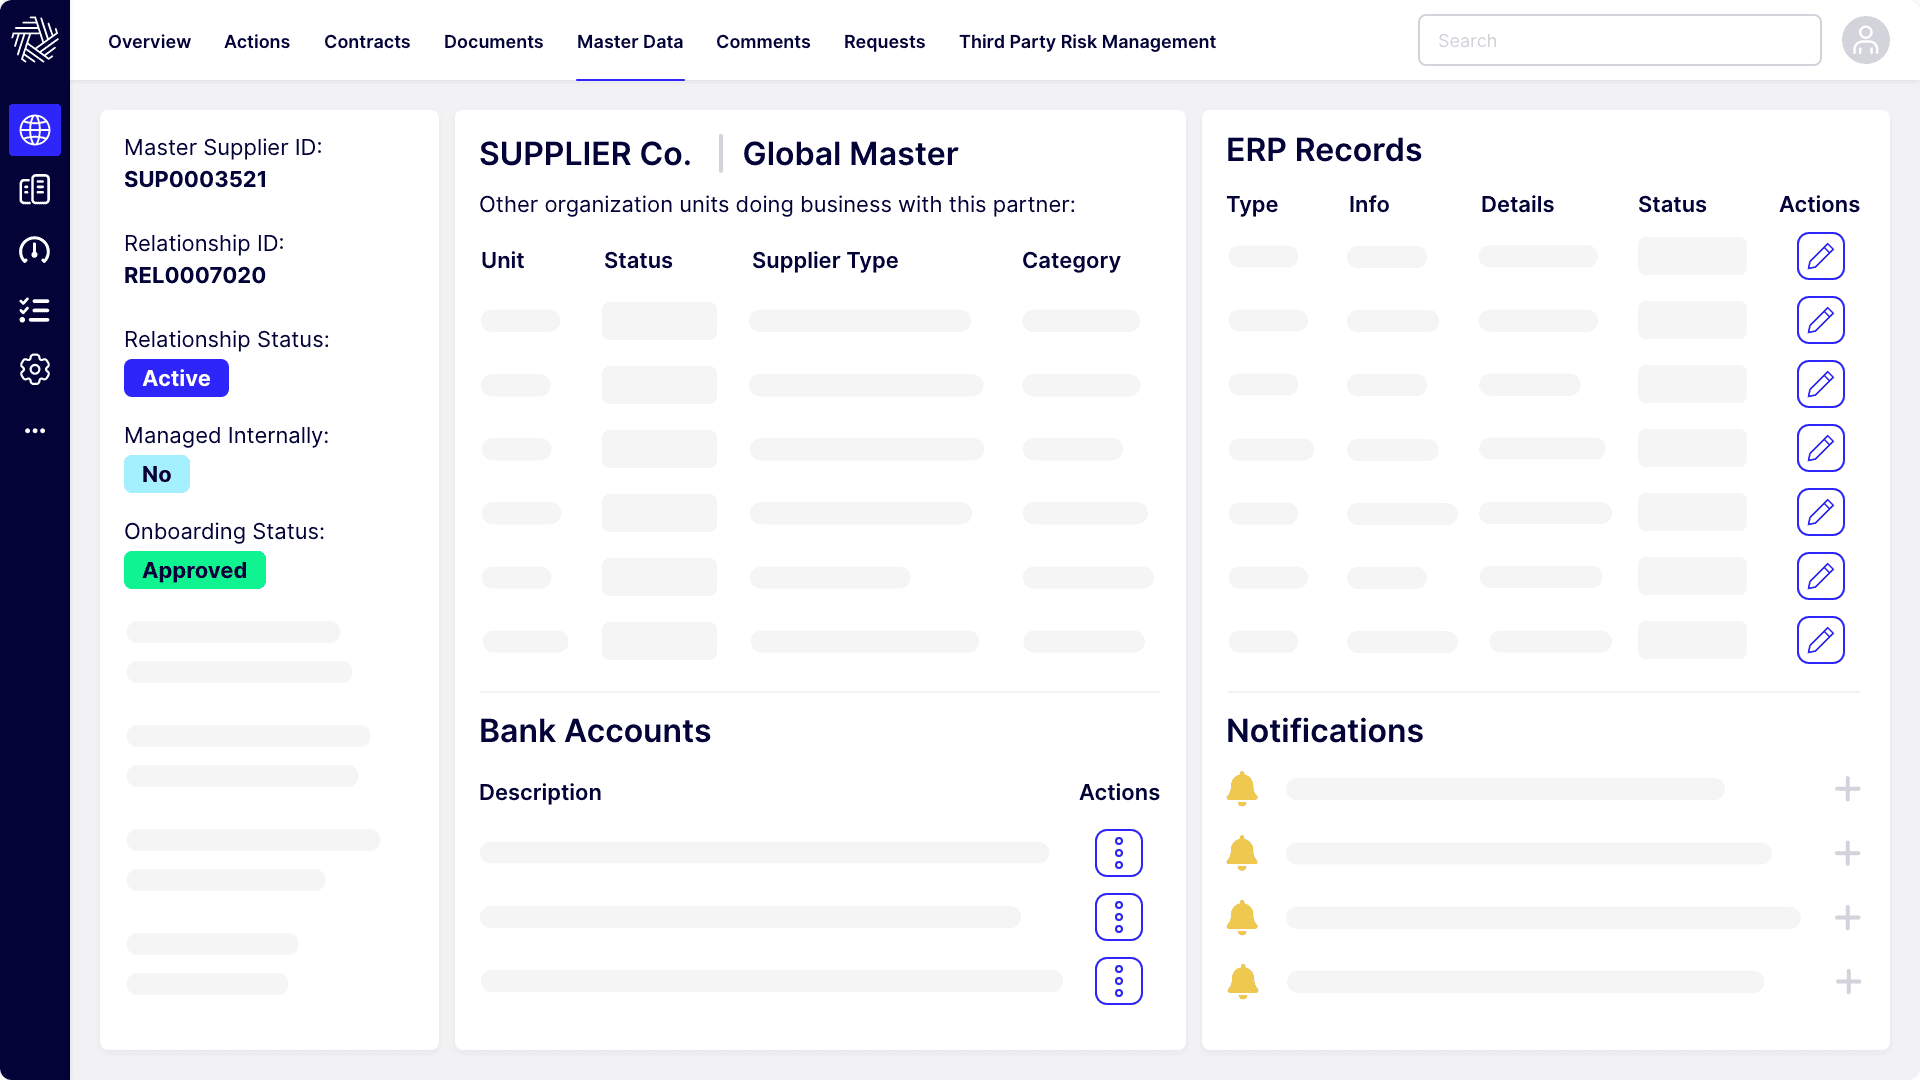Open the actions menu on the last bank account row
The height and width of the screenshot is (1080, 1920).
click(1118, 981)
